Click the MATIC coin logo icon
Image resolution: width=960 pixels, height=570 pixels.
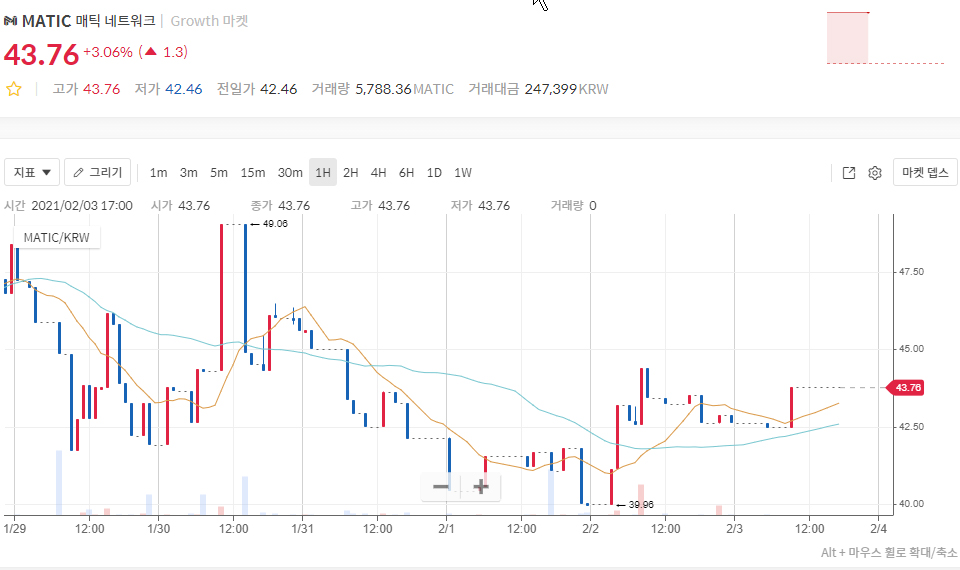[x=10, y=21]
